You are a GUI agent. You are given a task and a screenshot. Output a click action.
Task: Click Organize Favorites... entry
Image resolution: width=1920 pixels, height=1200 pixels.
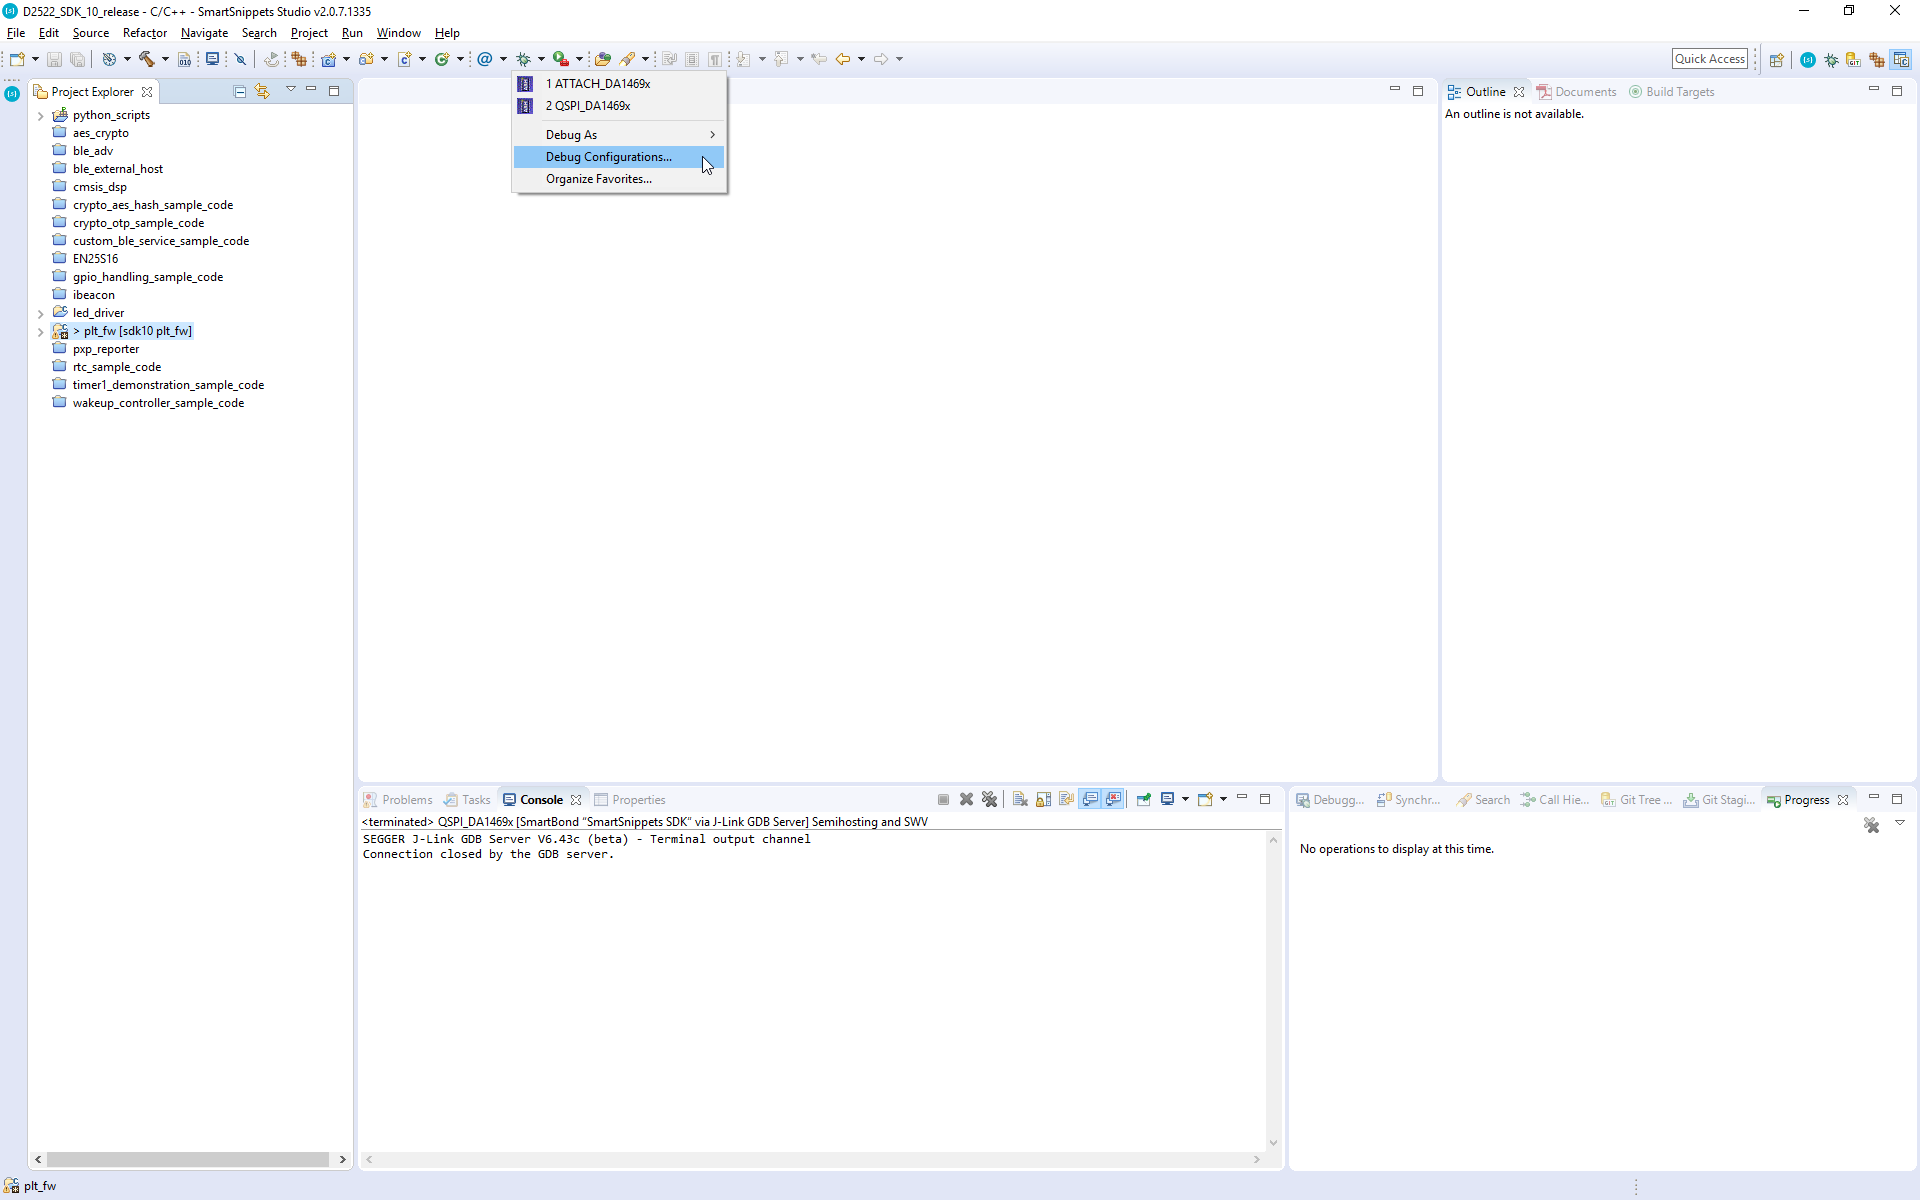pyautogui.click(x=598, y=179)
